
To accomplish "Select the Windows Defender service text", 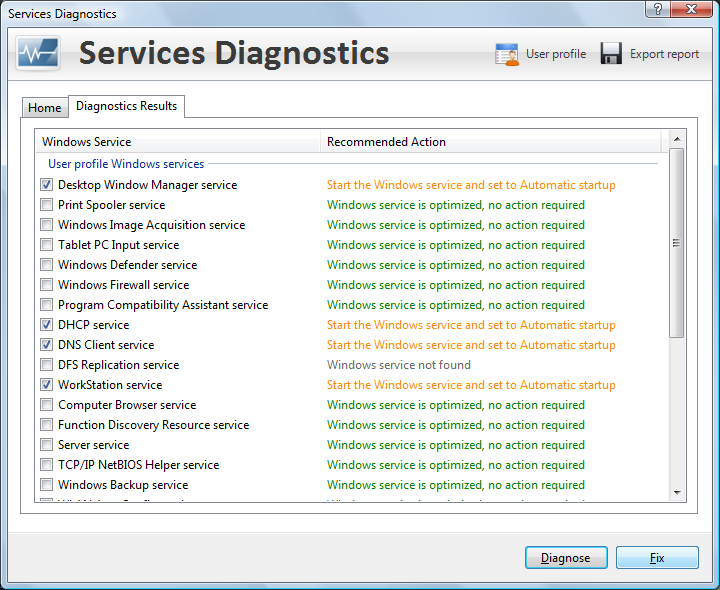I will [x=128, y=265].
